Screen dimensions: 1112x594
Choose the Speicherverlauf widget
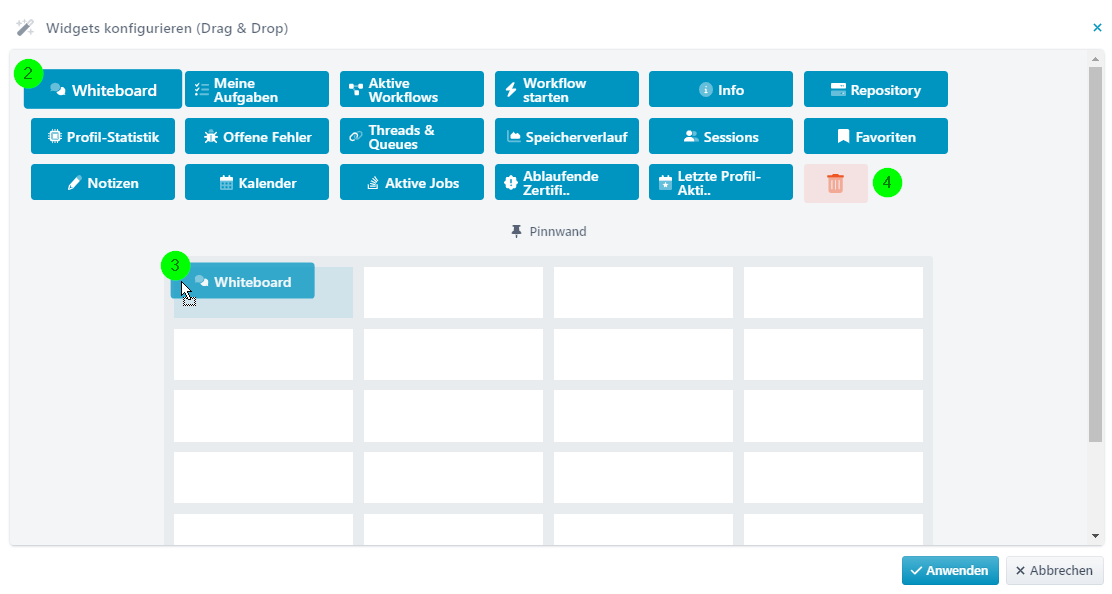pyautogui.click(x=567, y=136)
